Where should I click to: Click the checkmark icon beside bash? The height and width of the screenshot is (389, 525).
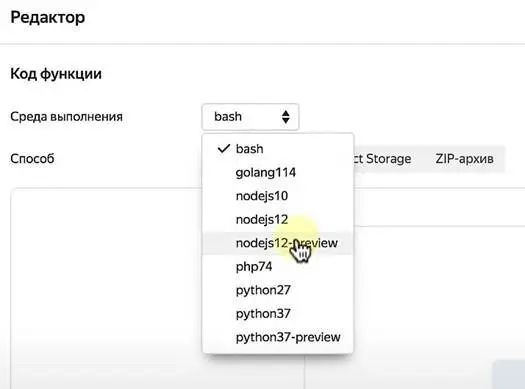tap(224, 149)
